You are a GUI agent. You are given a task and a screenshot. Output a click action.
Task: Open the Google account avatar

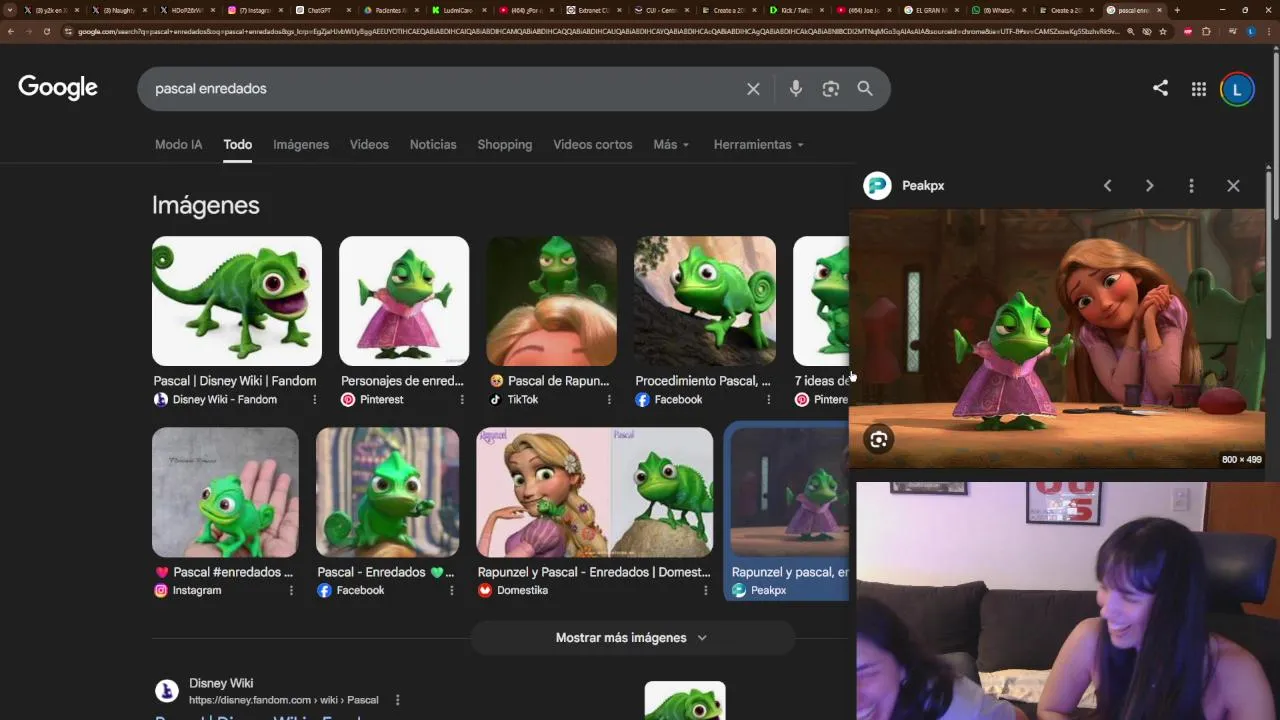click(1237, 89)
